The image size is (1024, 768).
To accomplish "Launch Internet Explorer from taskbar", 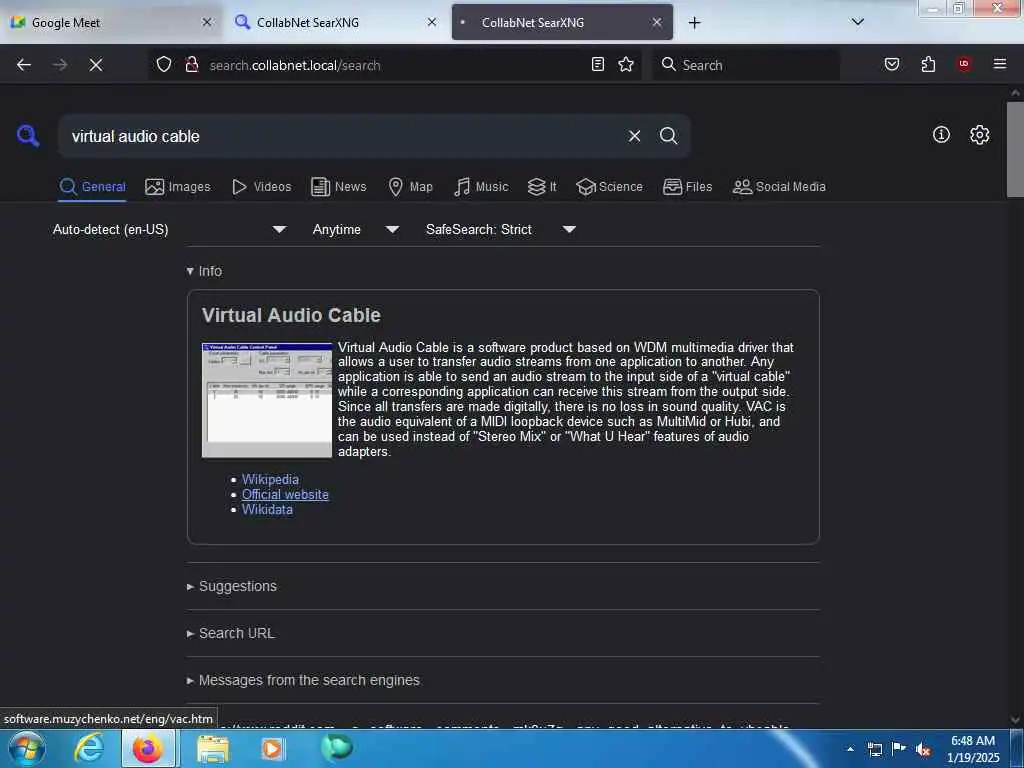I will pyautogui.click(x=88, y=748).
